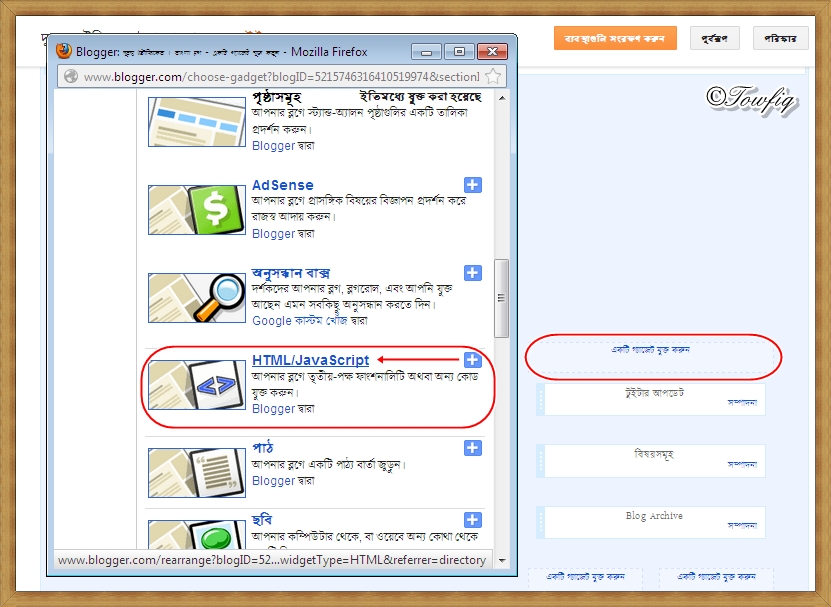Click Blogger author link under পাঠ gadget
The height and width of the screenshot is (607, 831).
click(273, 481)
